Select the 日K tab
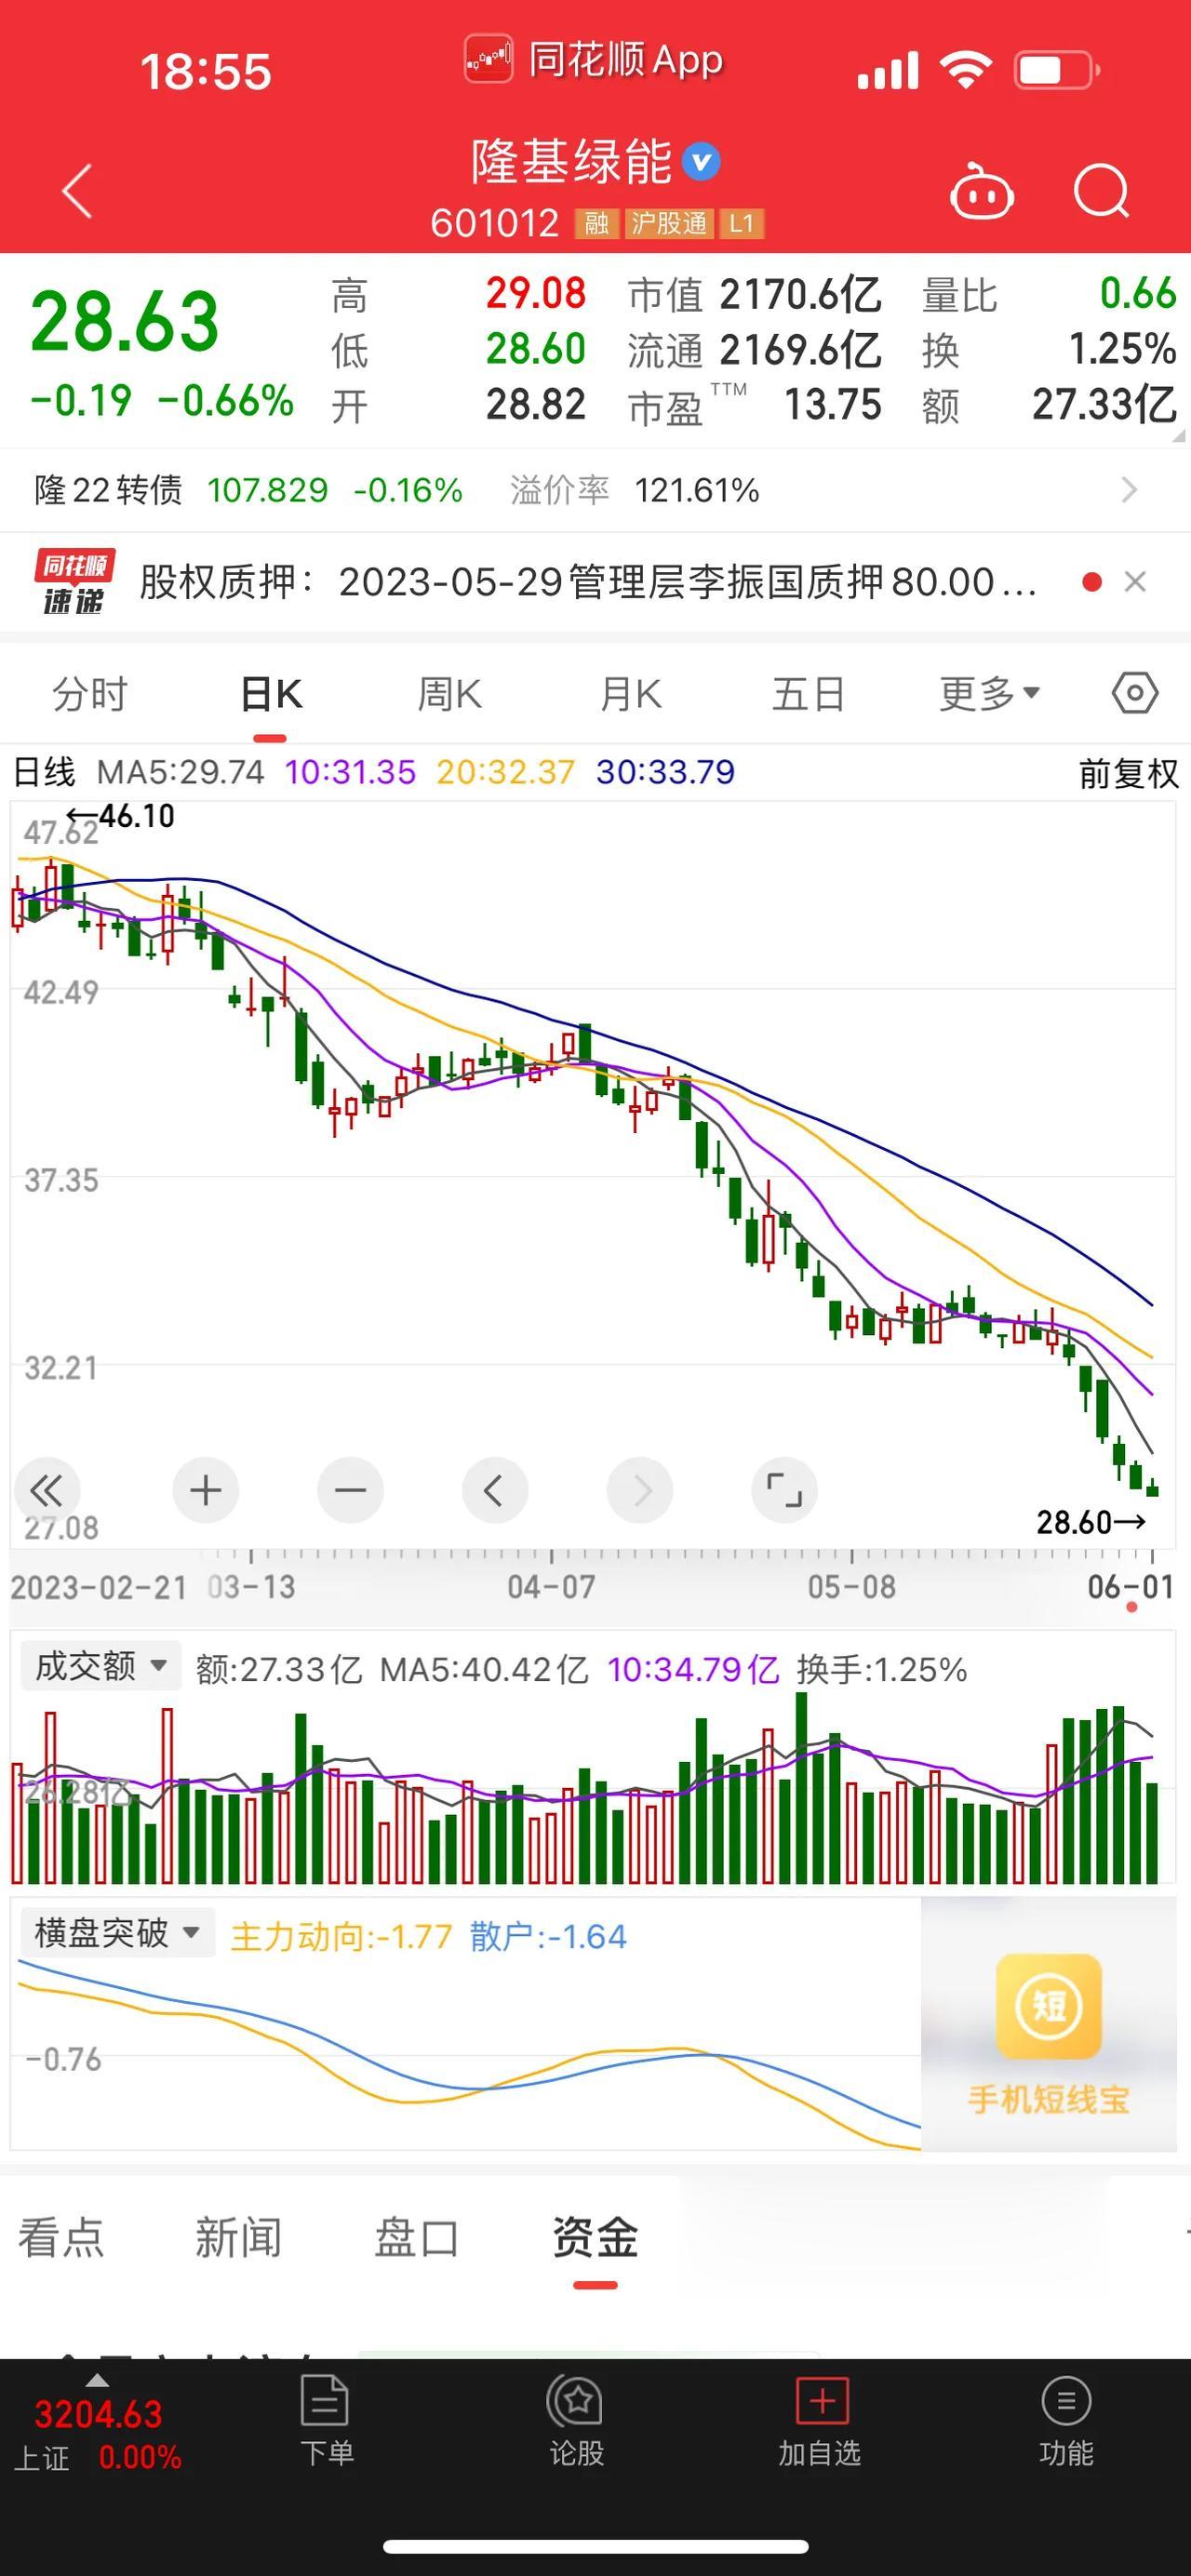Image resolution: width=1191 pixels, height=2576 pixels. 270,694
